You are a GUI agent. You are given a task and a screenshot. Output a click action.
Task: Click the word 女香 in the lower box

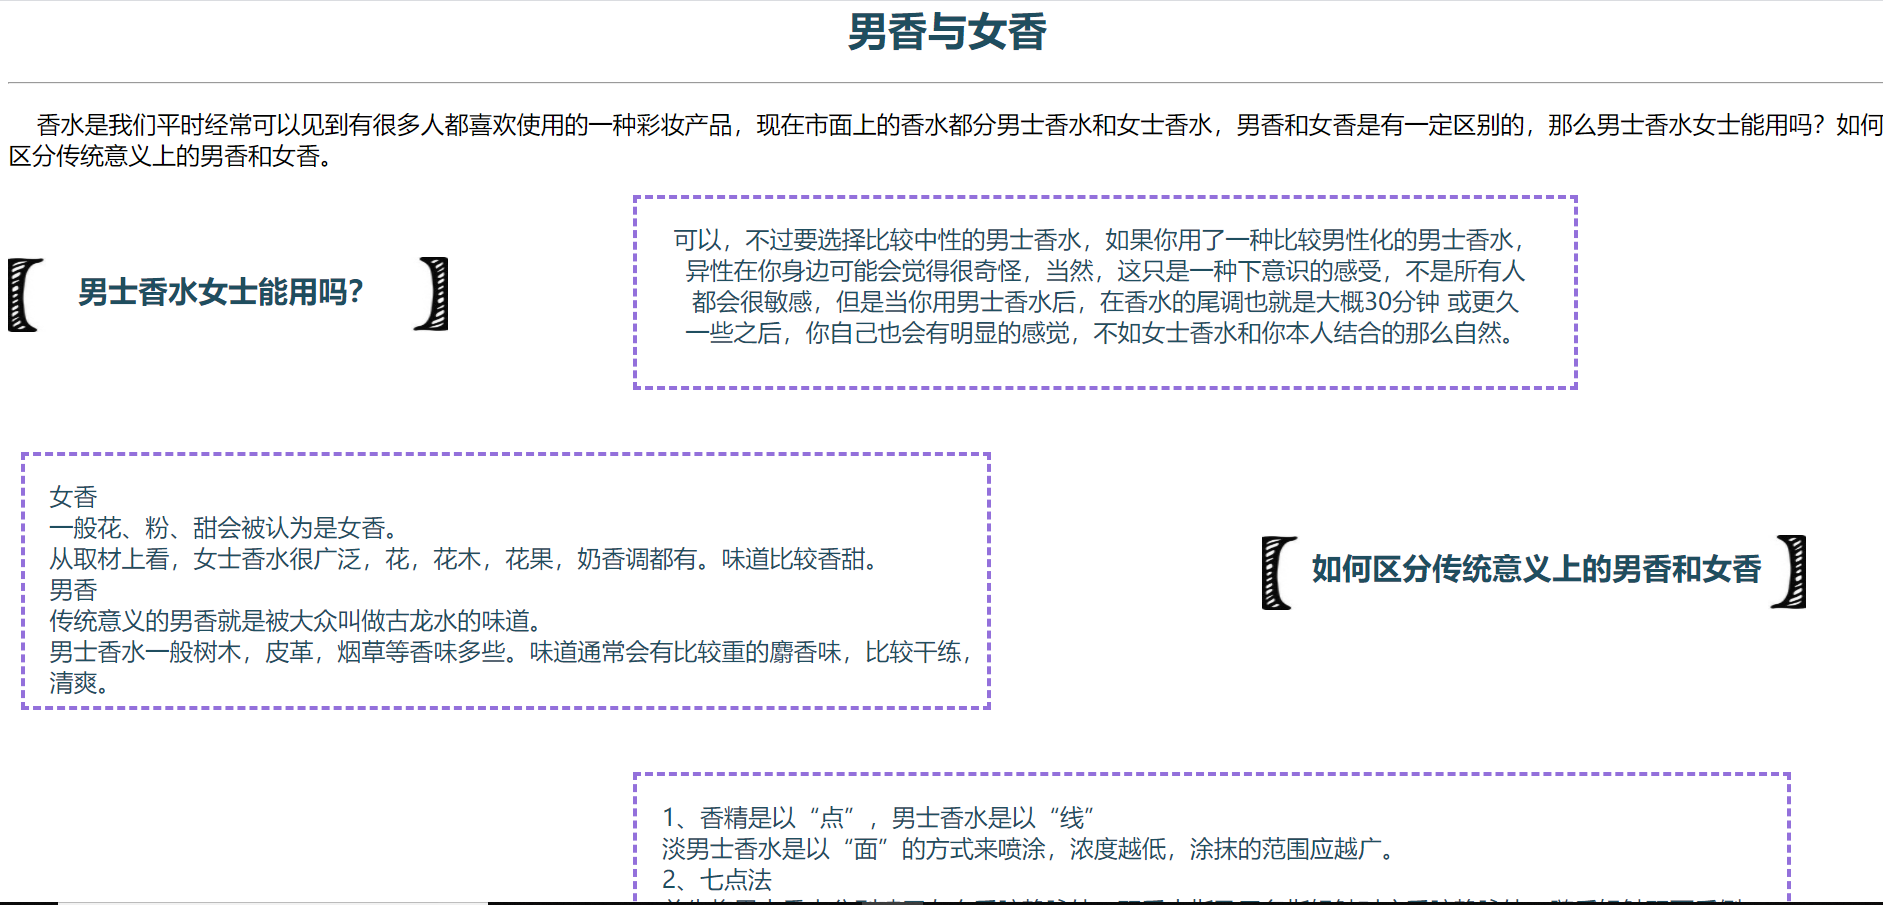coord(73,497)
